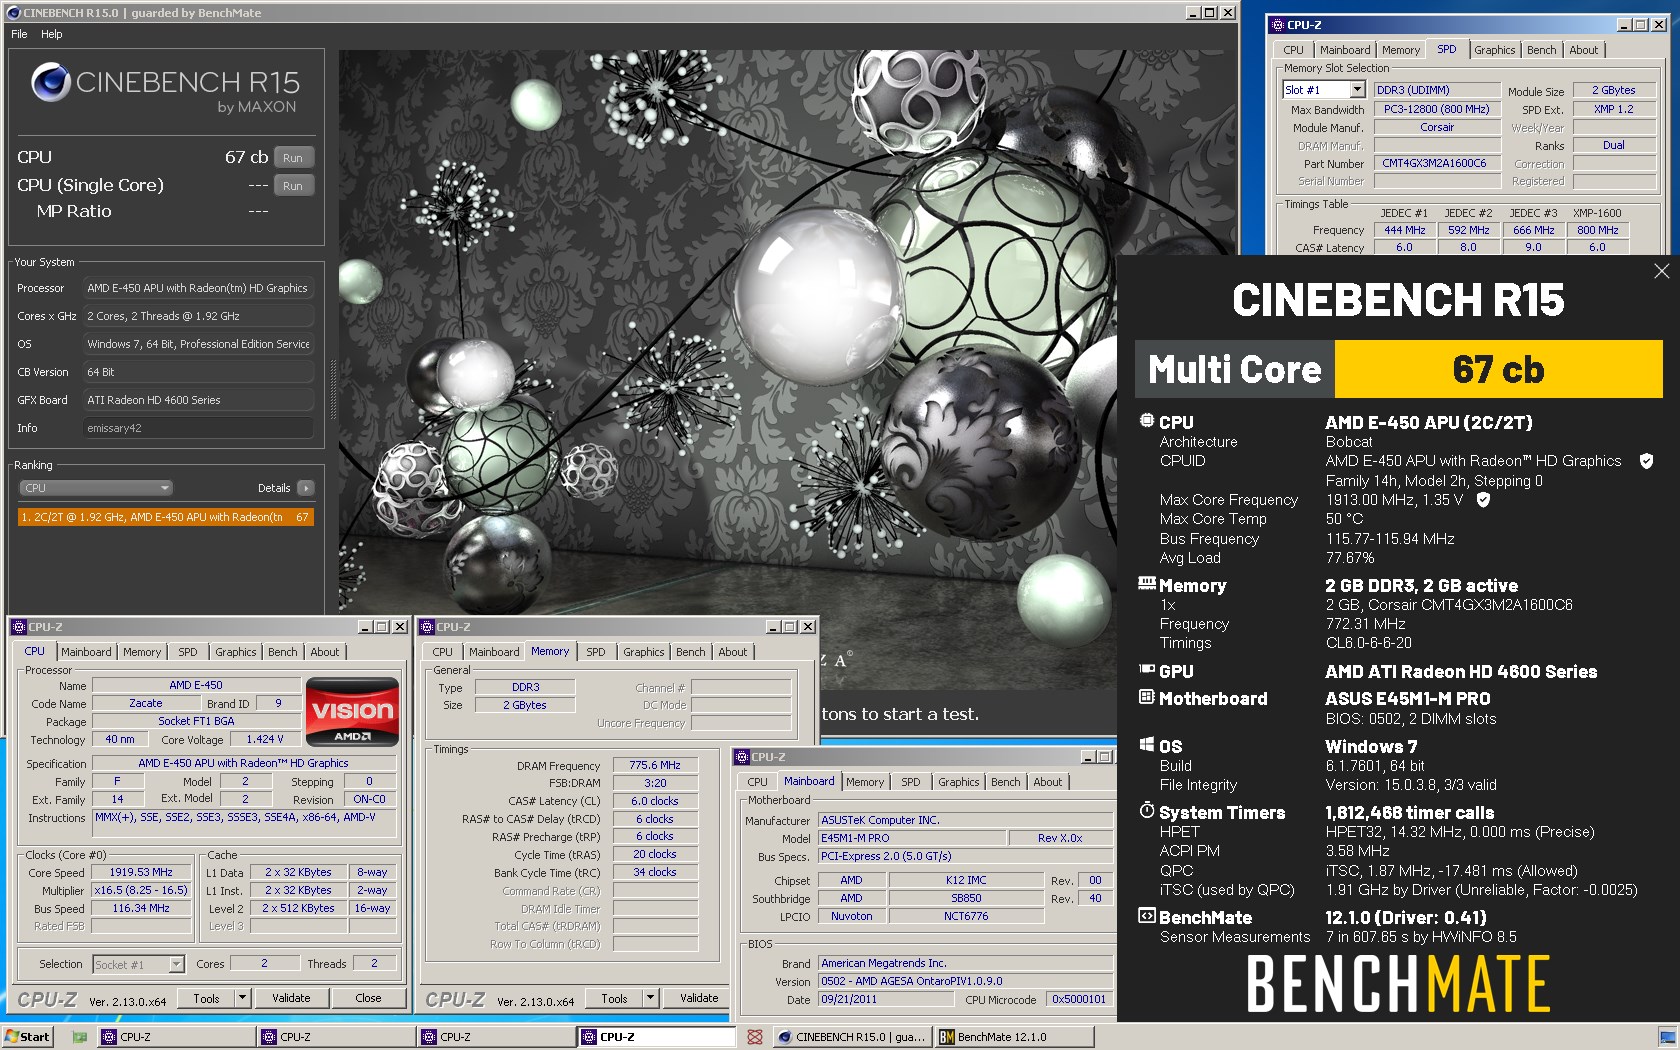Click the quick launch icon next to Start

tap(79, 1037)
